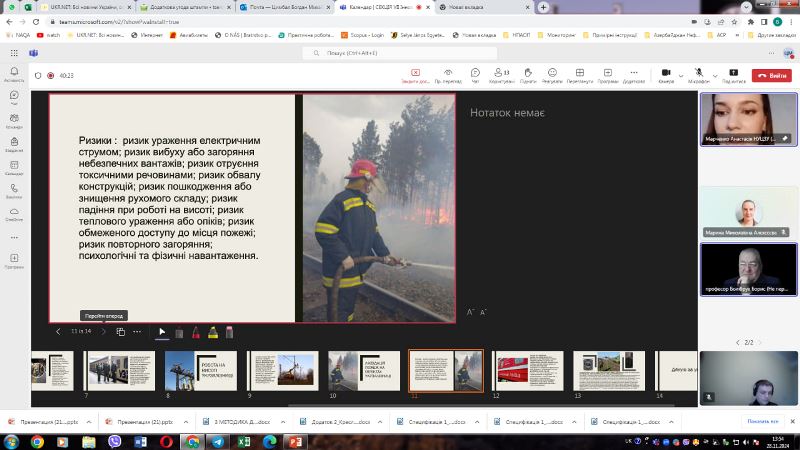Jump to slide 8 thumbnail
The width and height of the screenshot is (800, 450).
(x=201, y=371)
